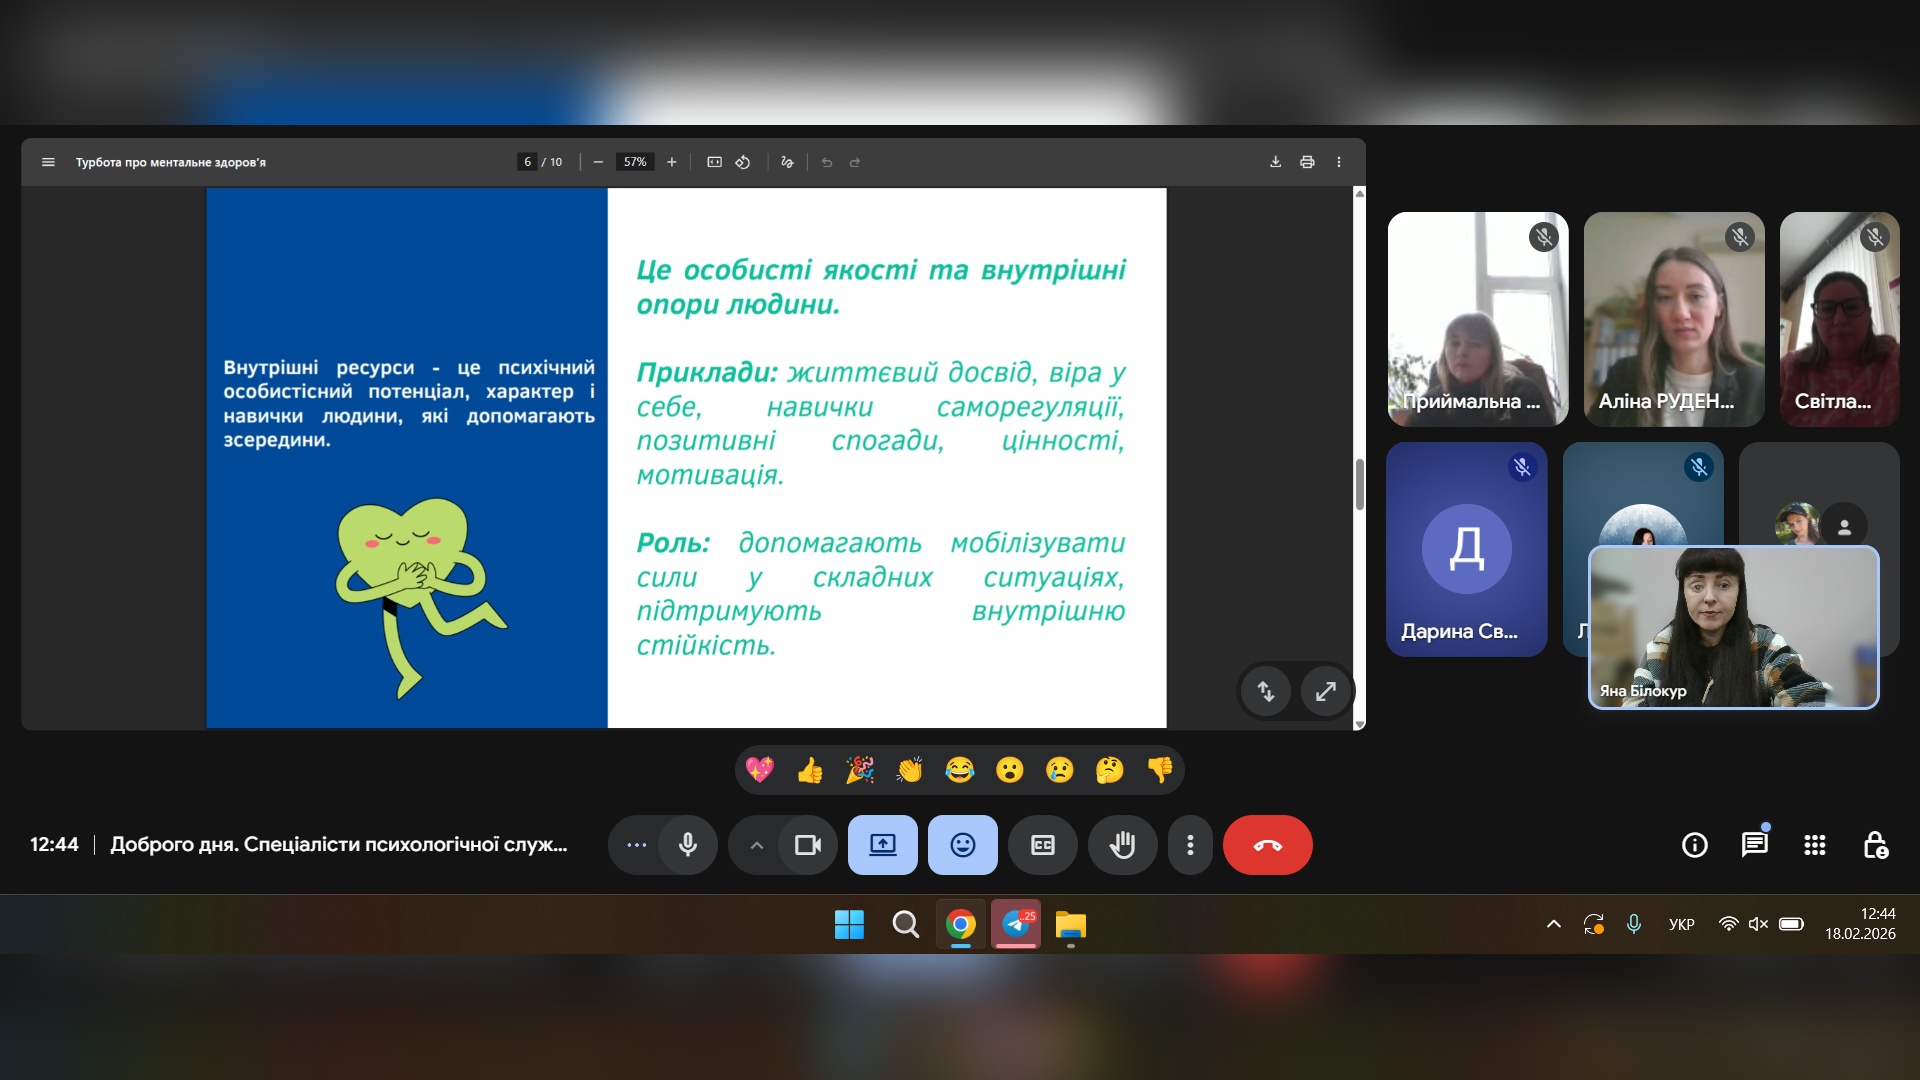Leave the call with red button

[1267, 845]
